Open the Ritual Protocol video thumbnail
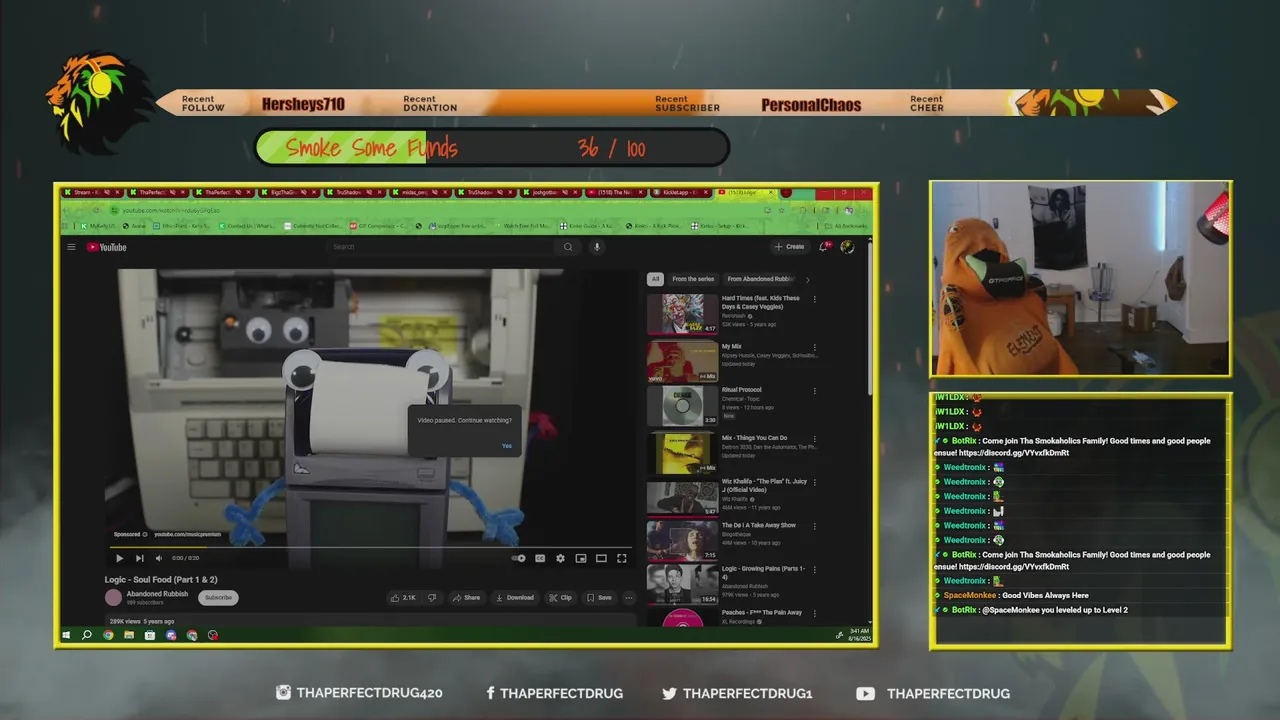Screen dimensions: 1280x720 tap(682, 405)
